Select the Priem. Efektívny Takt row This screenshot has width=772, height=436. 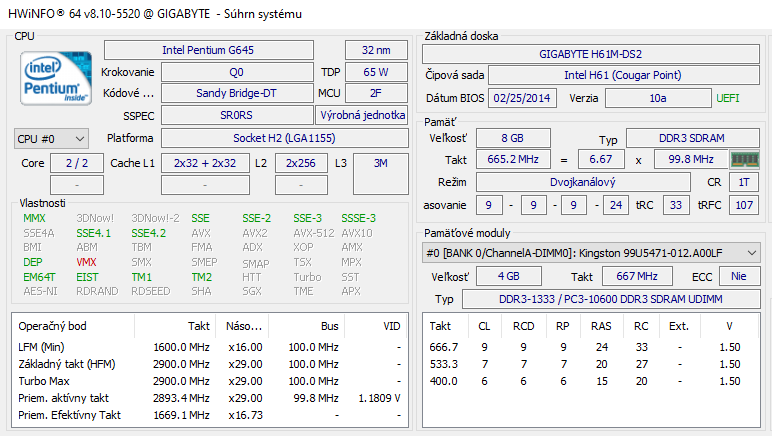tap(210, 415)
